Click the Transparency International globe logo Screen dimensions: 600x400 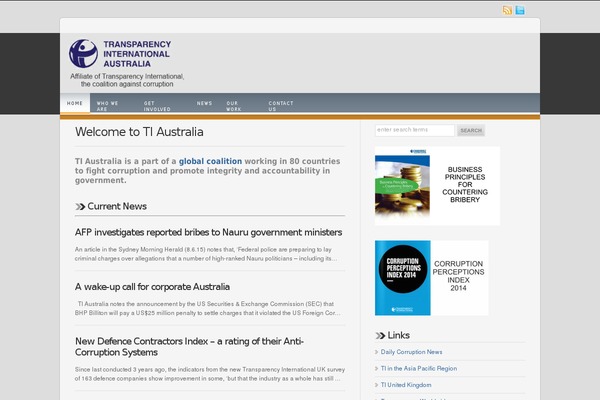coord(83,54)
